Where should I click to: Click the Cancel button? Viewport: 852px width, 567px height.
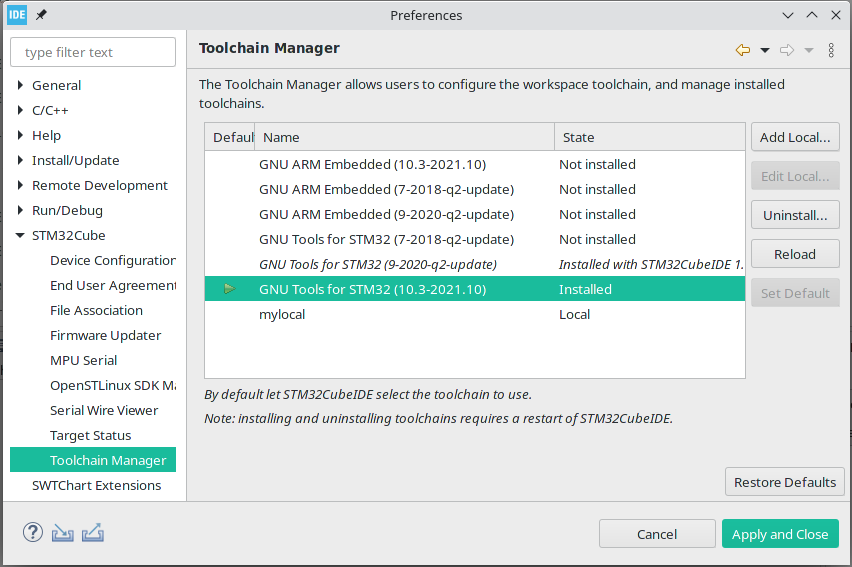click(657, 534)
